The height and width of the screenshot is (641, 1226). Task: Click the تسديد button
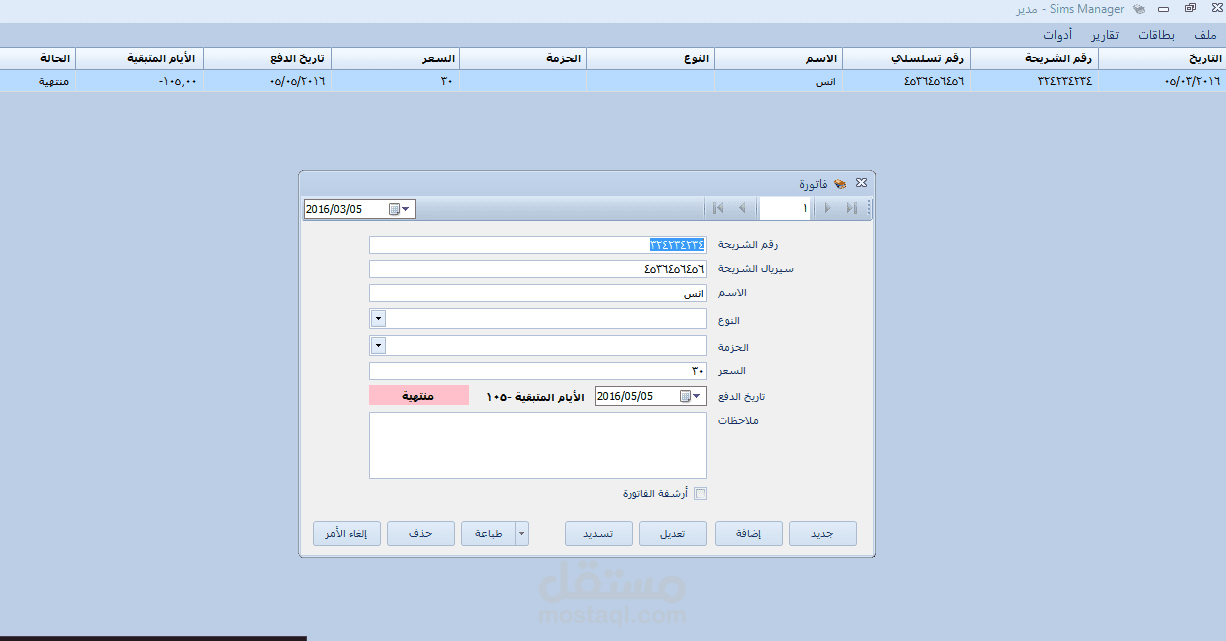598,533
